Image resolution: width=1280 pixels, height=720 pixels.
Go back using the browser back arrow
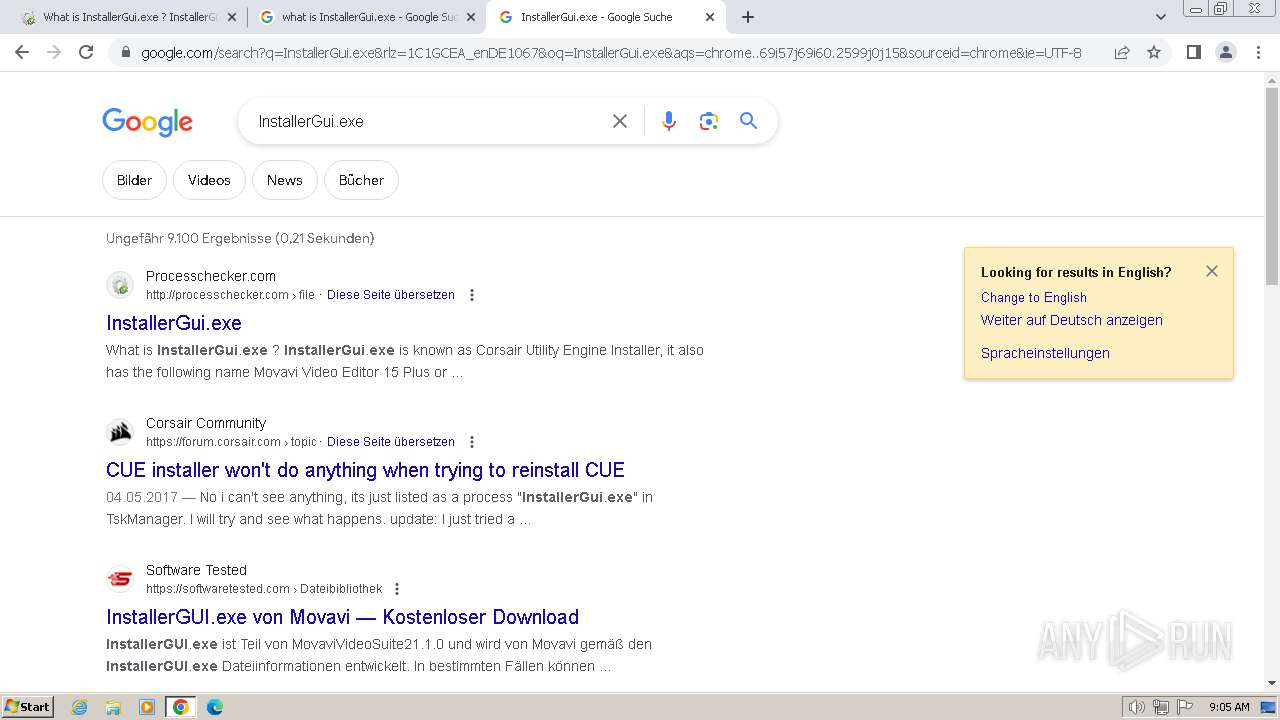[22, 52]
